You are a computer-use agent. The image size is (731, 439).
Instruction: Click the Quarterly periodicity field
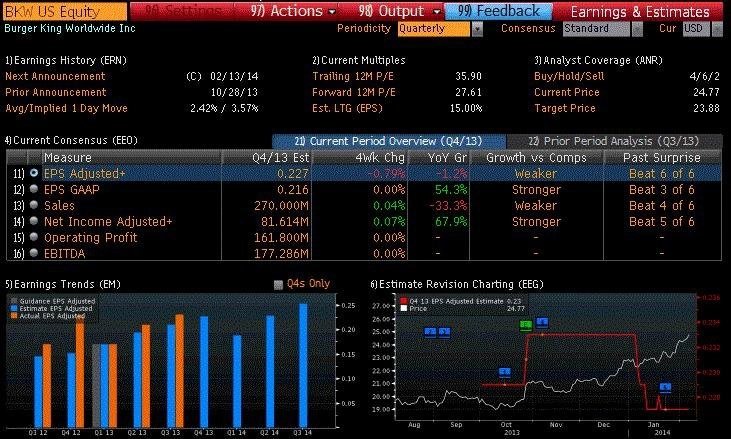coord(434,29)
